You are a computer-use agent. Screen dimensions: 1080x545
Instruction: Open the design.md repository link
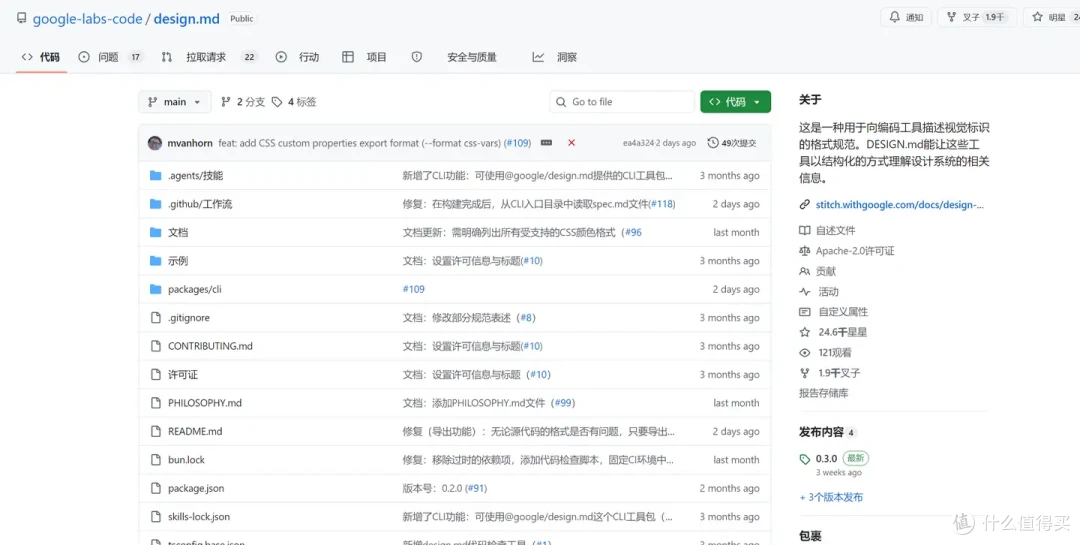point(187,19)
